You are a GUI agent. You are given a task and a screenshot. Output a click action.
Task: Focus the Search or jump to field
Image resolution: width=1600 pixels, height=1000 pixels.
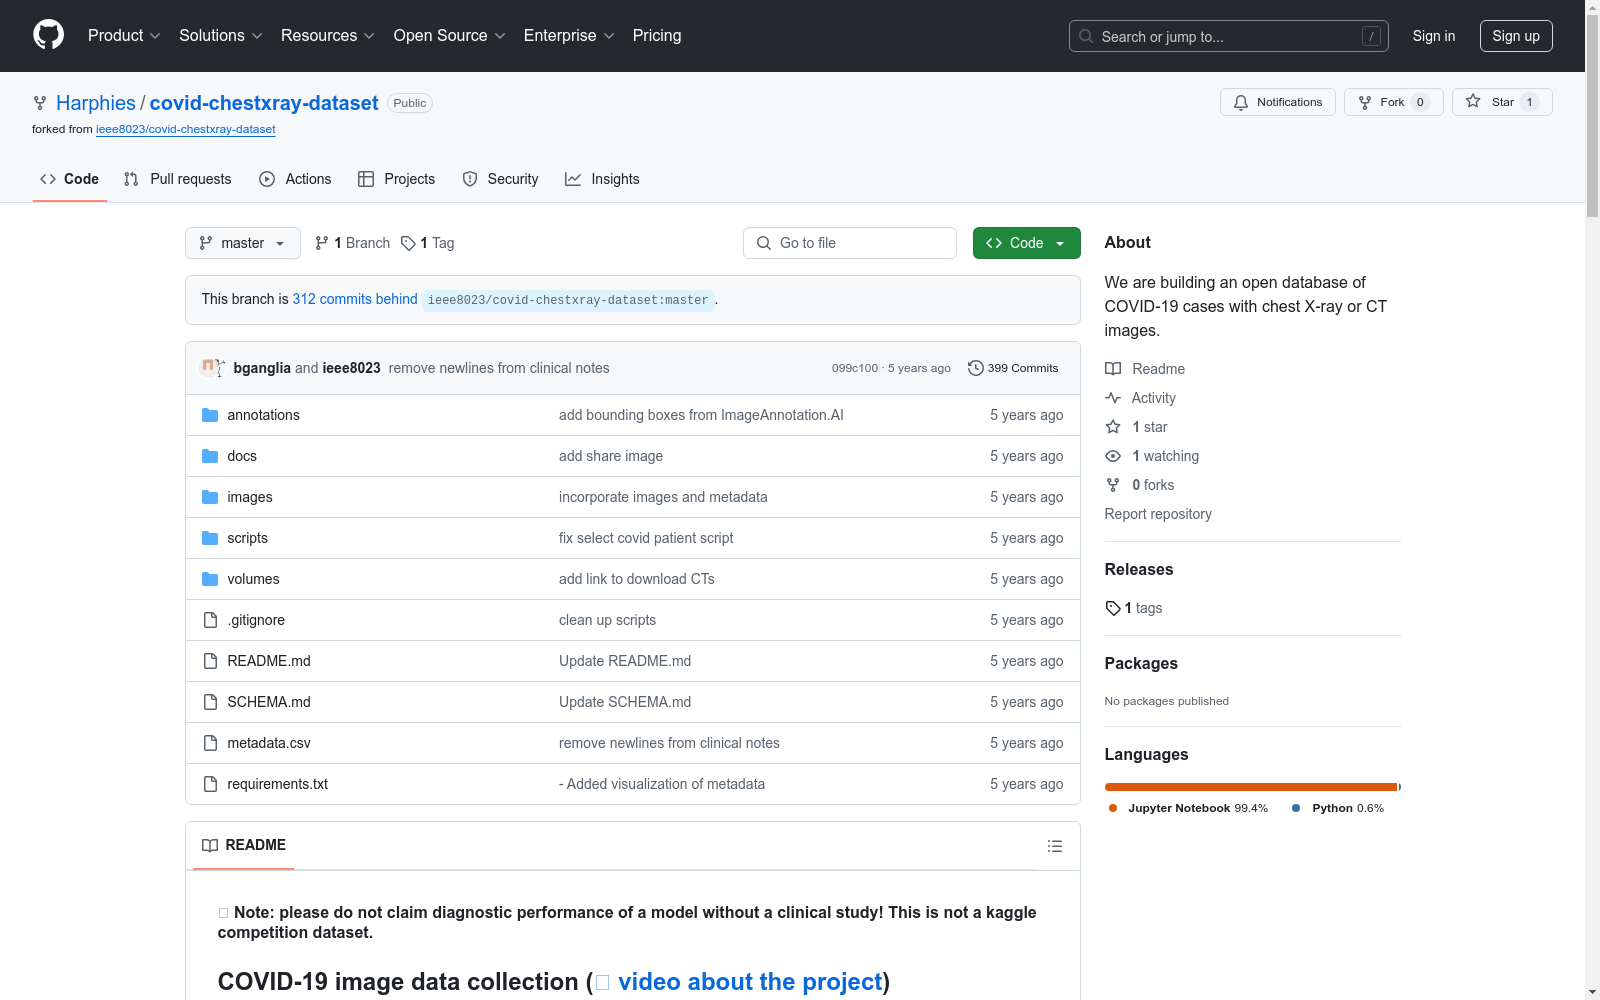(1229, 36)
